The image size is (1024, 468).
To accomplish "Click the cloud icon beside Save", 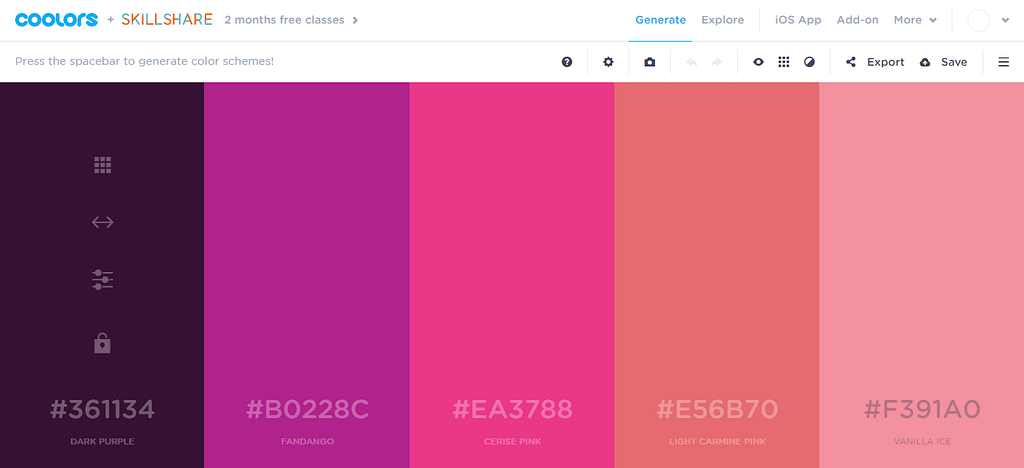I will point(925,62).
